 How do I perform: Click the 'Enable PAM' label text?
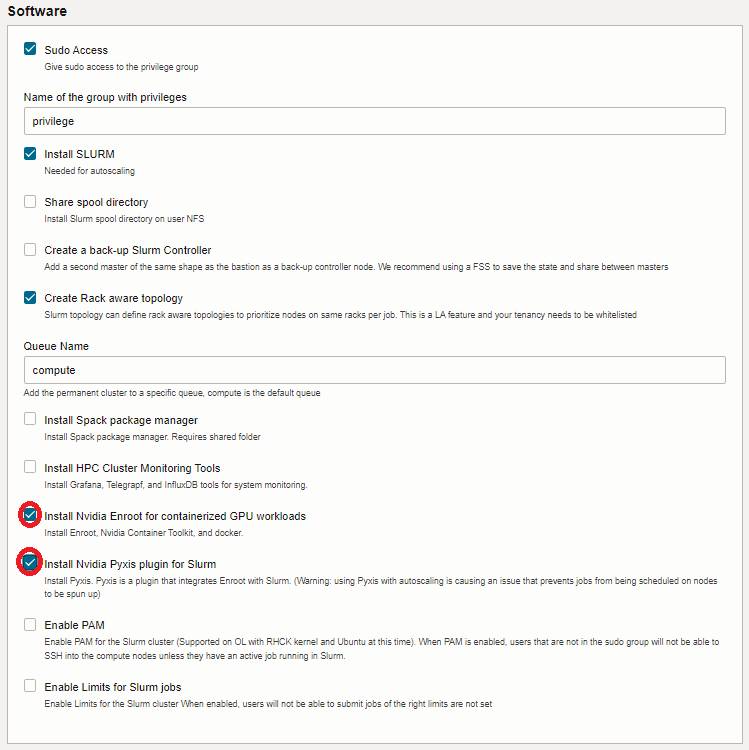pos(74,625)
